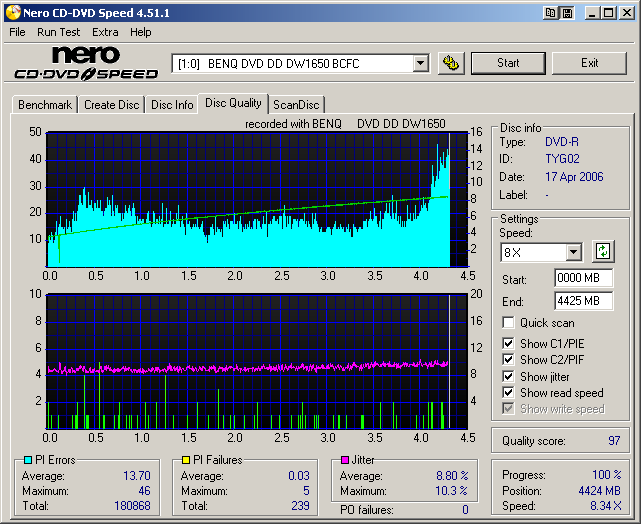The image size is (641, 524).
Task: Click the Position value 4424 MB
Action: pos(600,490)
